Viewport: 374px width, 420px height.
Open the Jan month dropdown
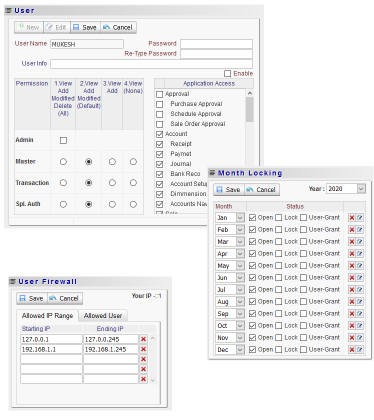[240, 218]
